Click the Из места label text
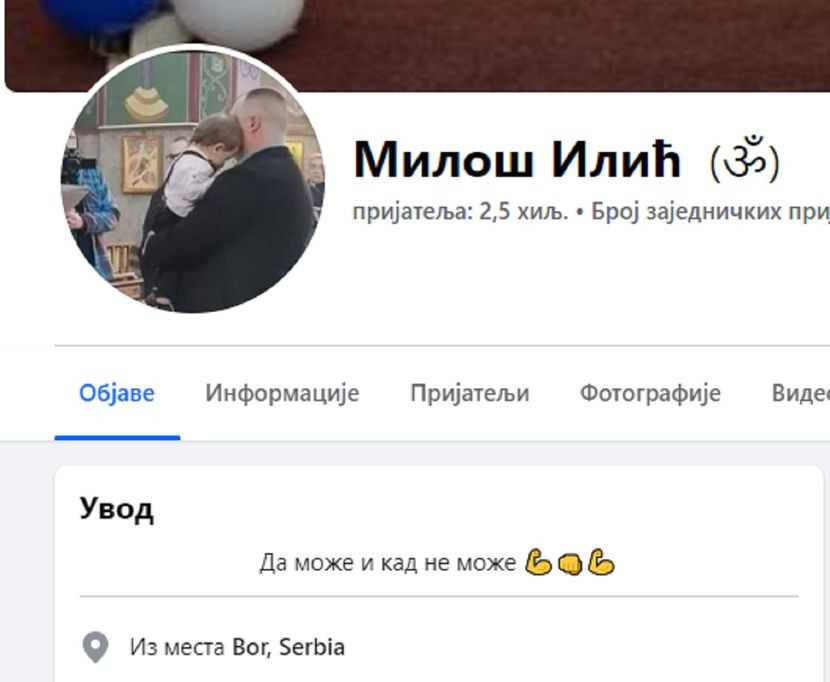 click(x=177, y=647)
